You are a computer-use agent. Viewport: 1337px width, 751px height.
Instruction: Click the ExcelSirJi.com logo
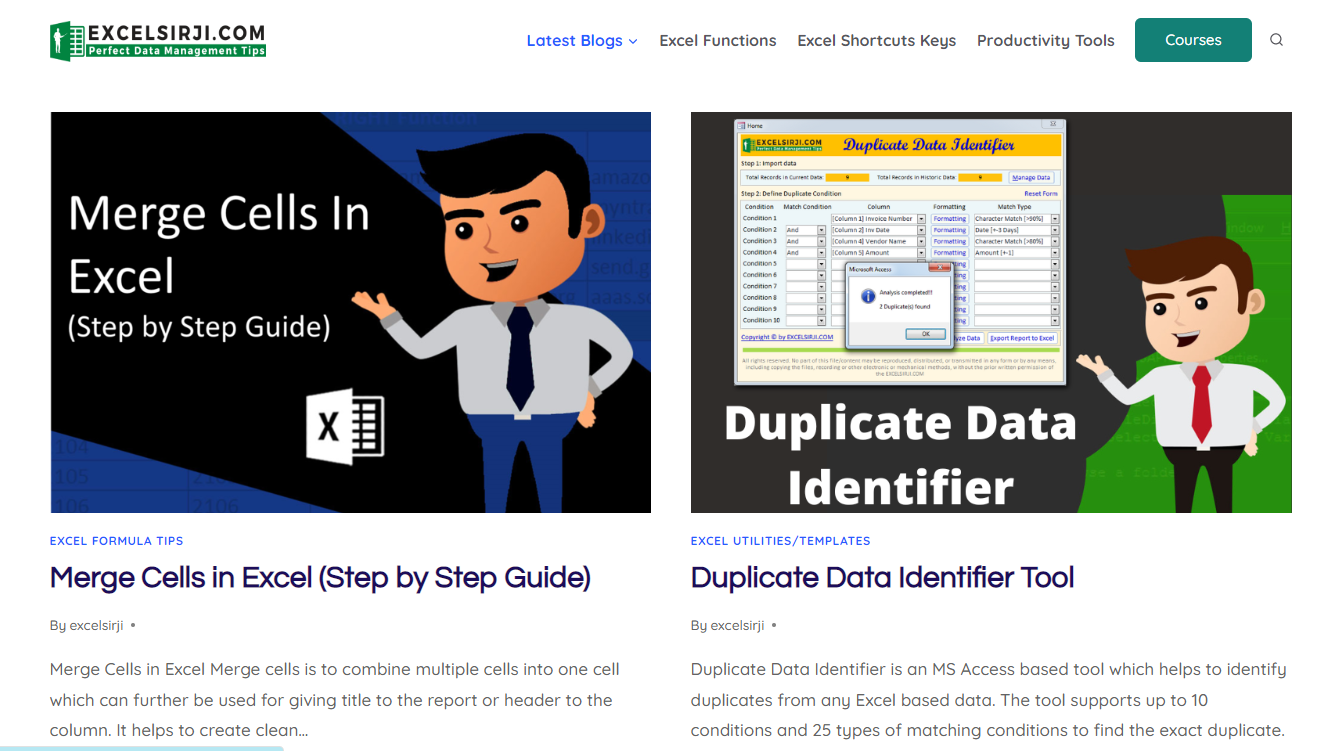coord(158,41)
